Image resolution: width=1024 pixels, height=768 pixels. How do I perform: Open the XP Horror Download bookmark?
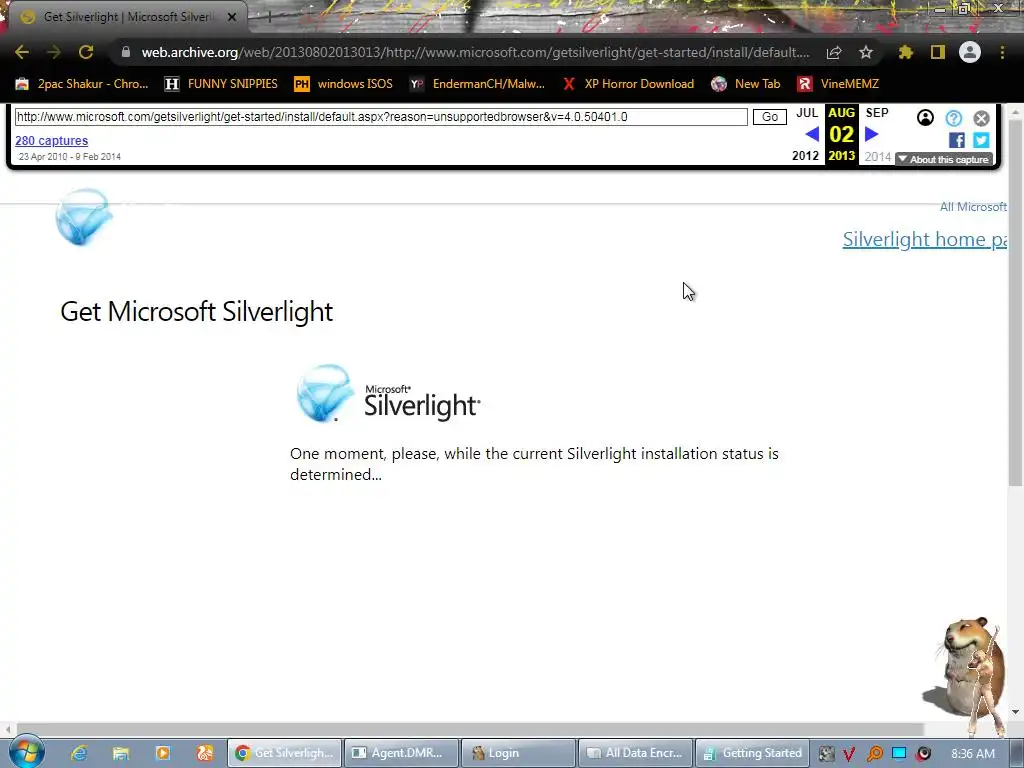[x=628, y=84]
